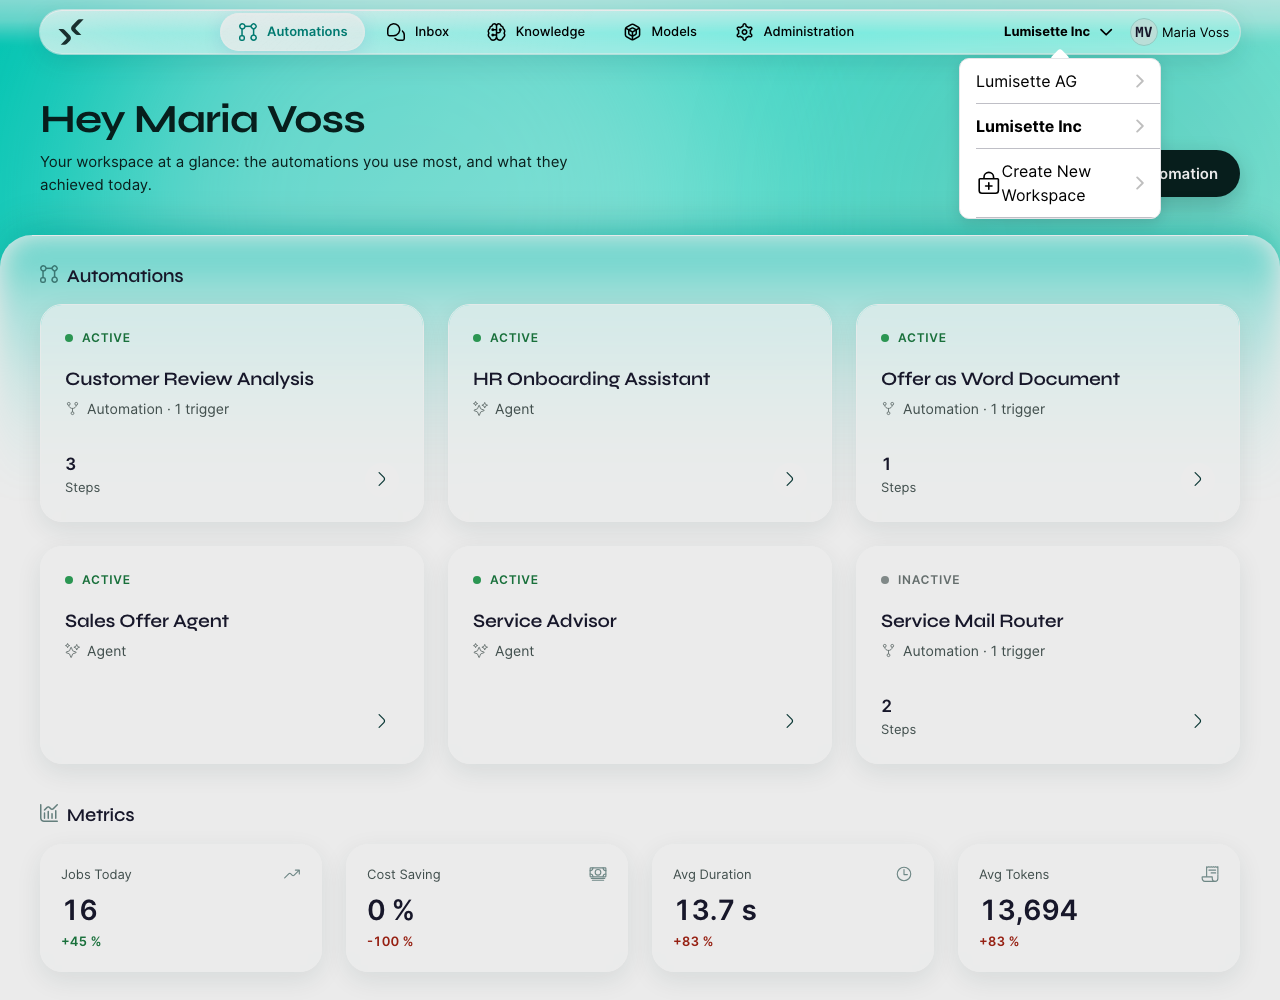1280x1000 pixels.
Task: Open the Administration tab
Action: (x=795, y=32)
